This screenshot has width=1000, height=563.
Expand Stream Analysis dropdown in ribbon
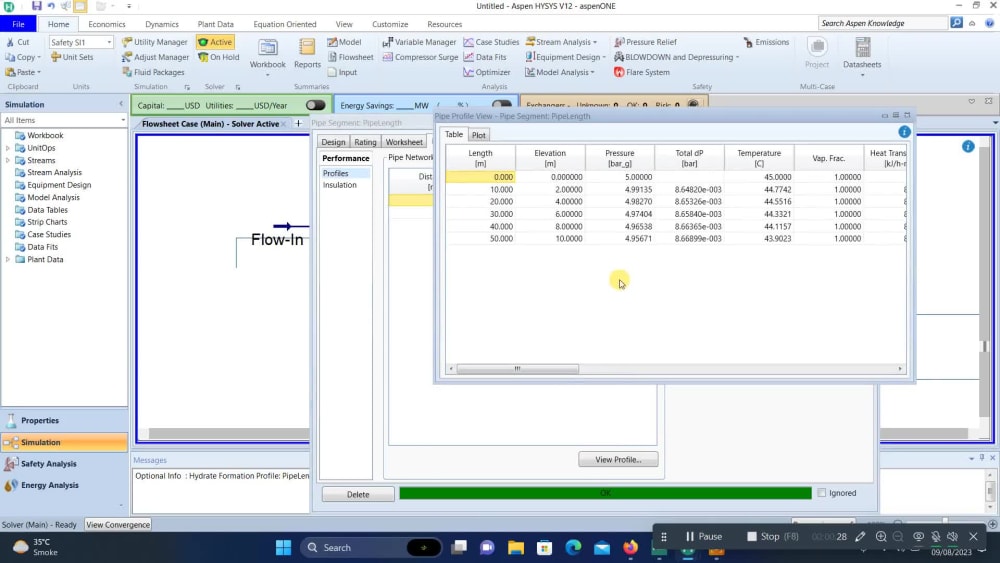tap(595, 42)
